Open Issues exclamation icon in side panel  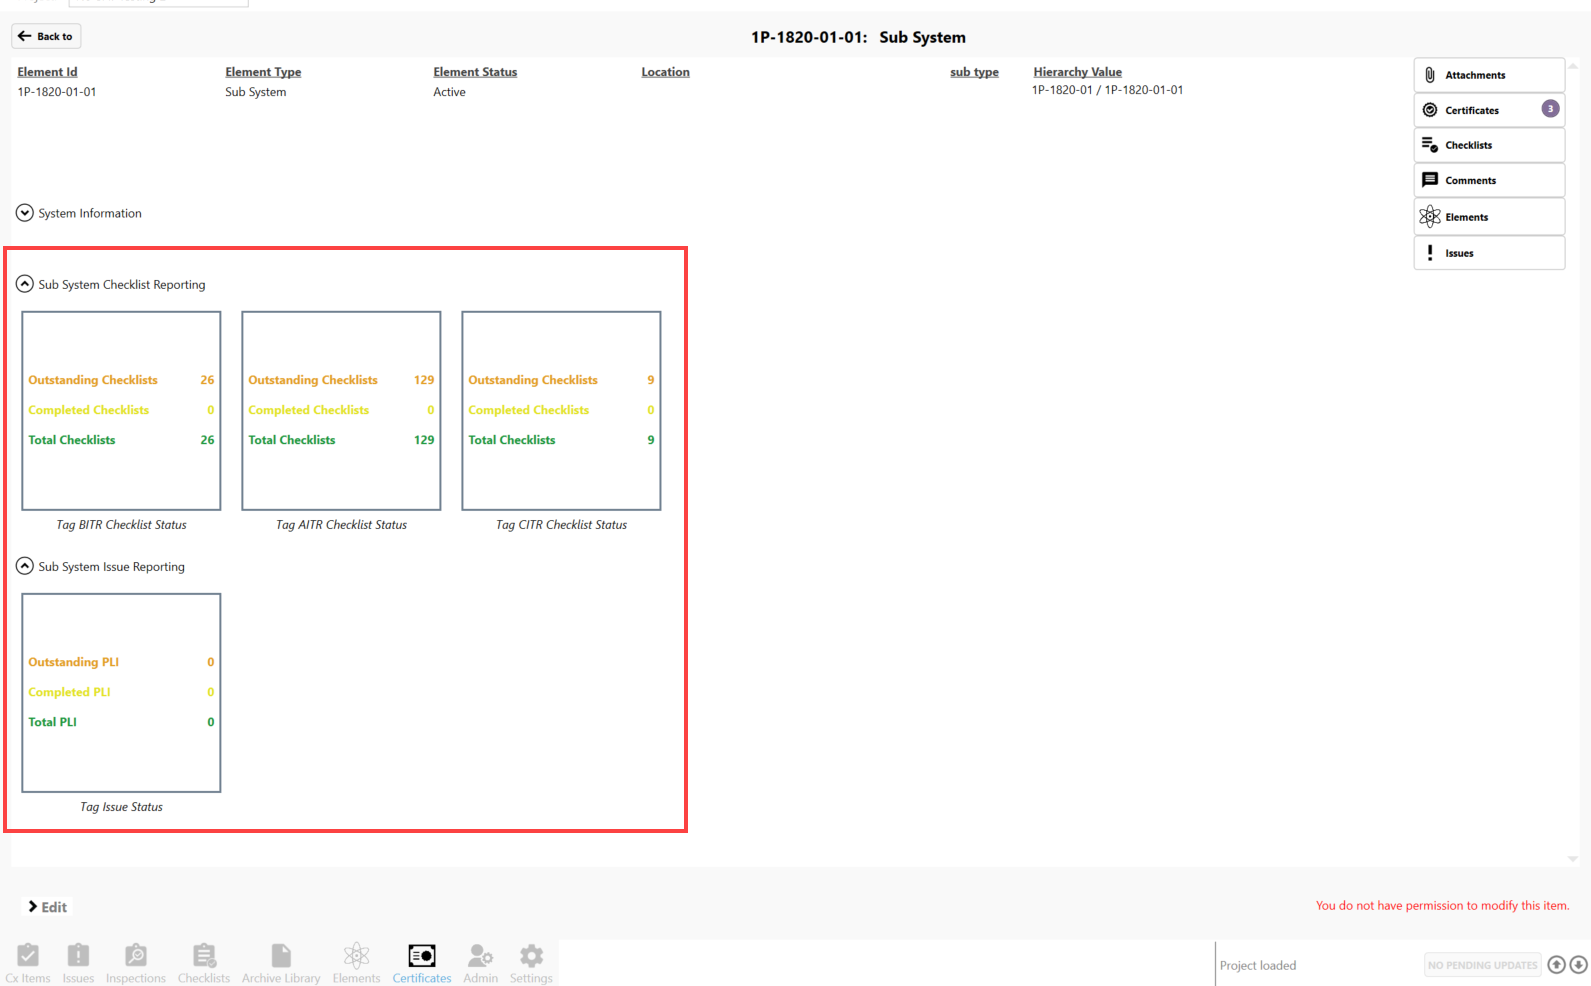tap(1430, 253)
